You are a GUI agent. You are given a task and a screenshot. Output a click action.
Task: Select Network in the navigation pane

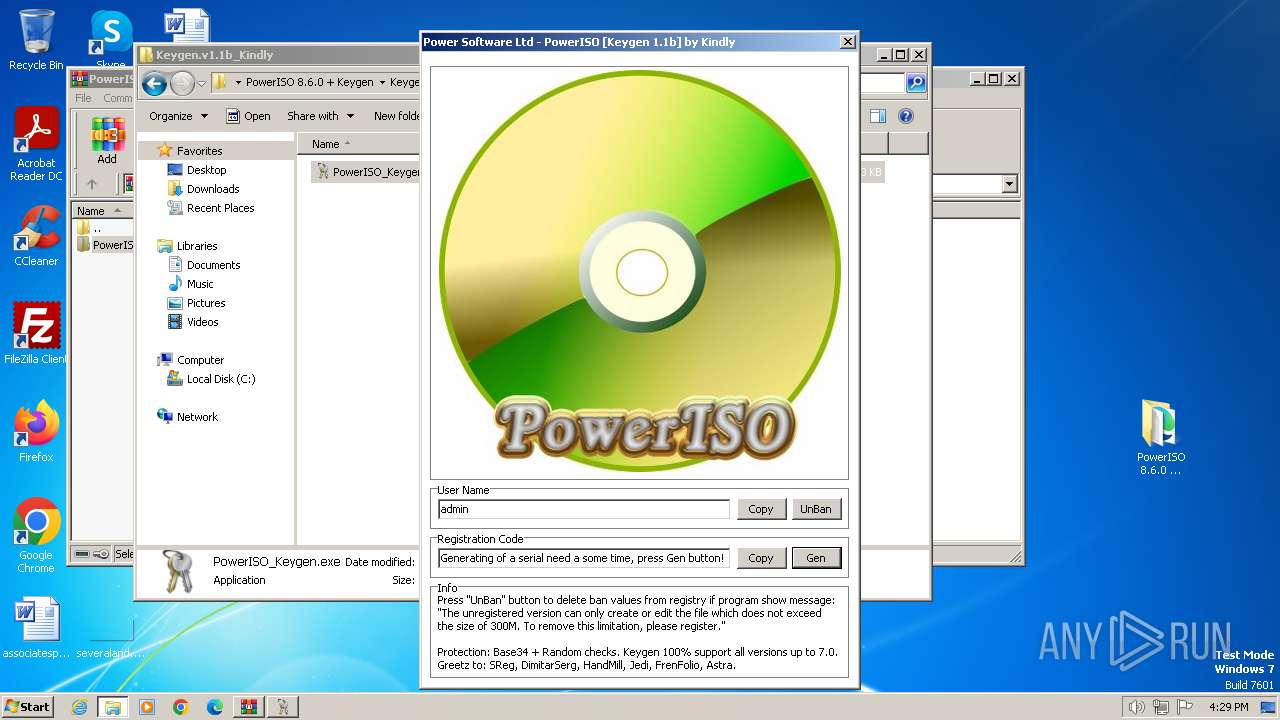197,417
